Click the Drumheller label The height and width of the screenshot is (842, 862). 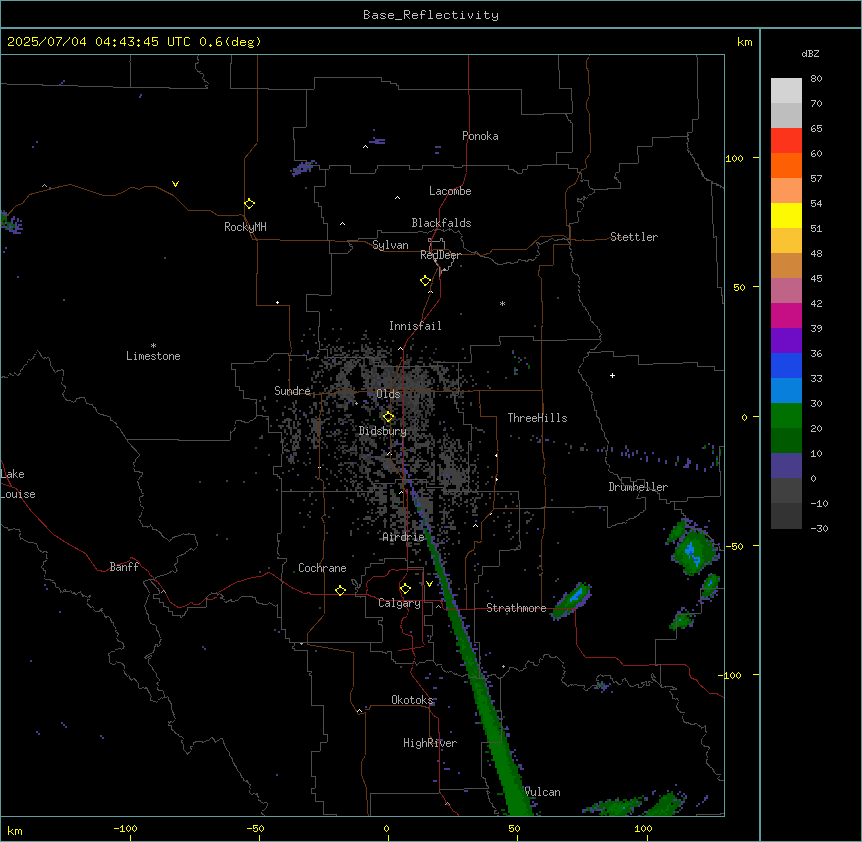click(638, 487)
